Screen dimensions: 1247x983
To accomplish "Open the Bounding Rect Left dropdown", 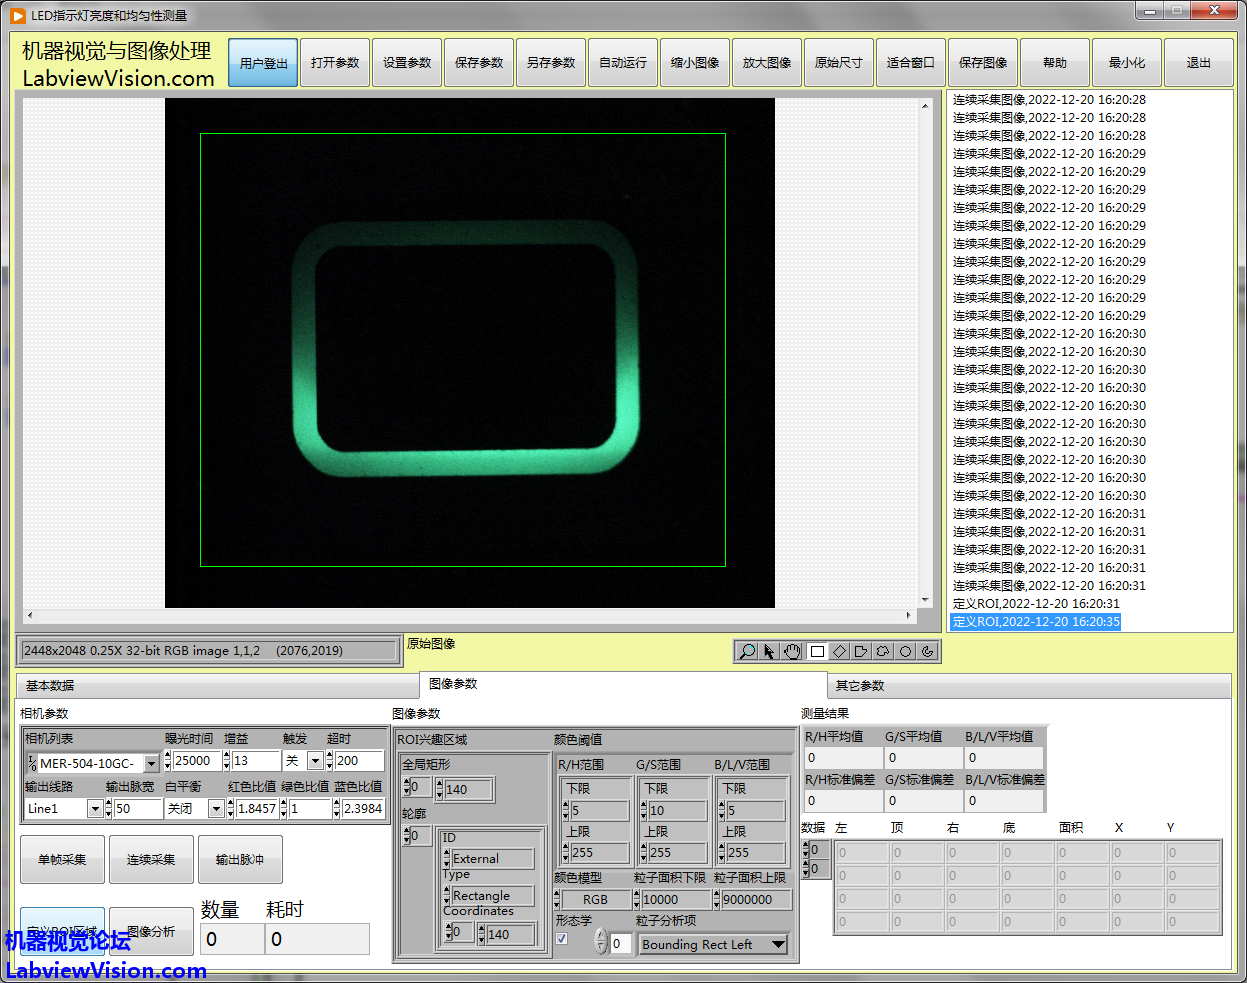I will click(x=778, y=945).
